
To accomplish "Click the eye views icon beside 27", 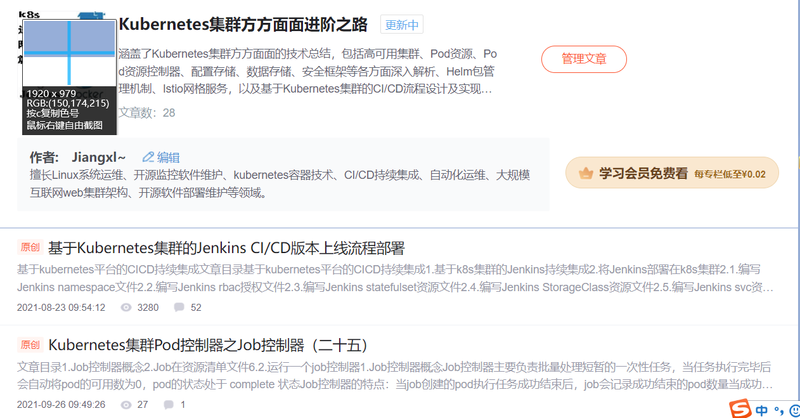I will (x=126, y=405).
